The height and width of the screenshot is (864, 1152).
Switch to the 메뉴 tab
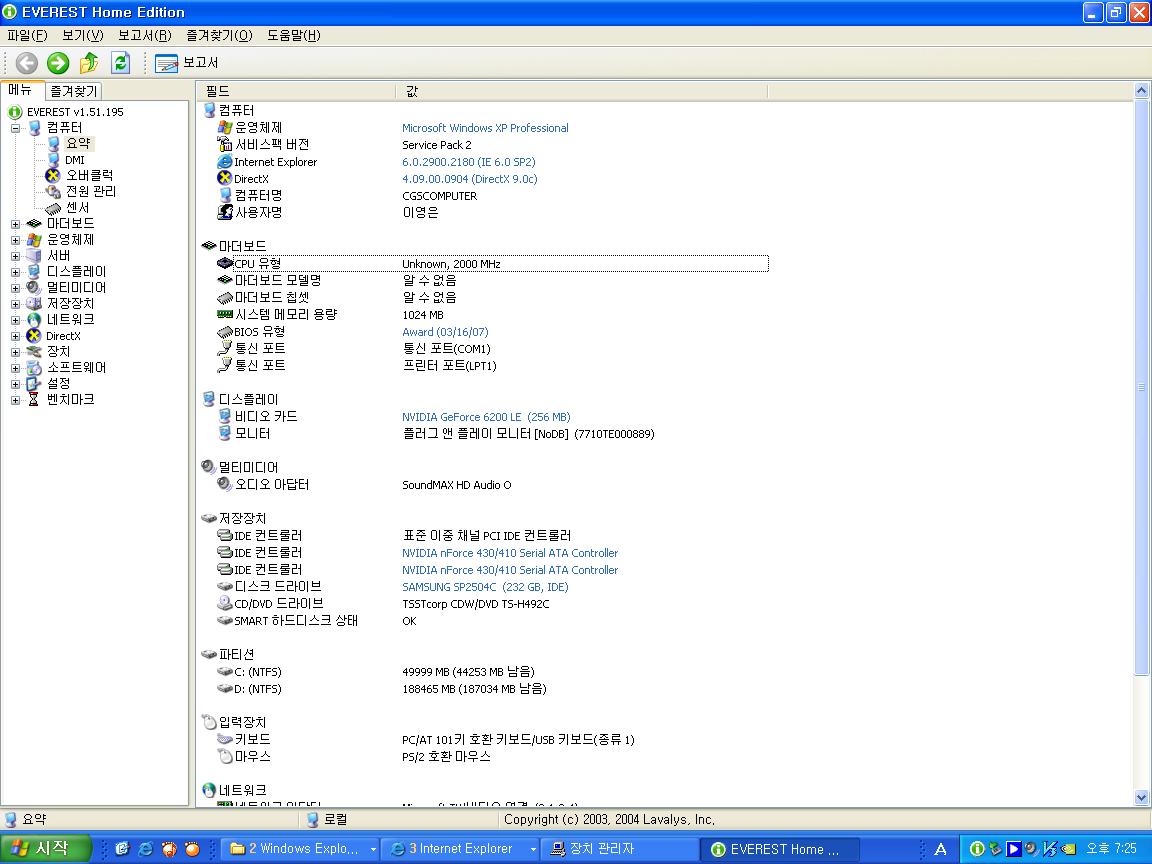coord(21,90)
